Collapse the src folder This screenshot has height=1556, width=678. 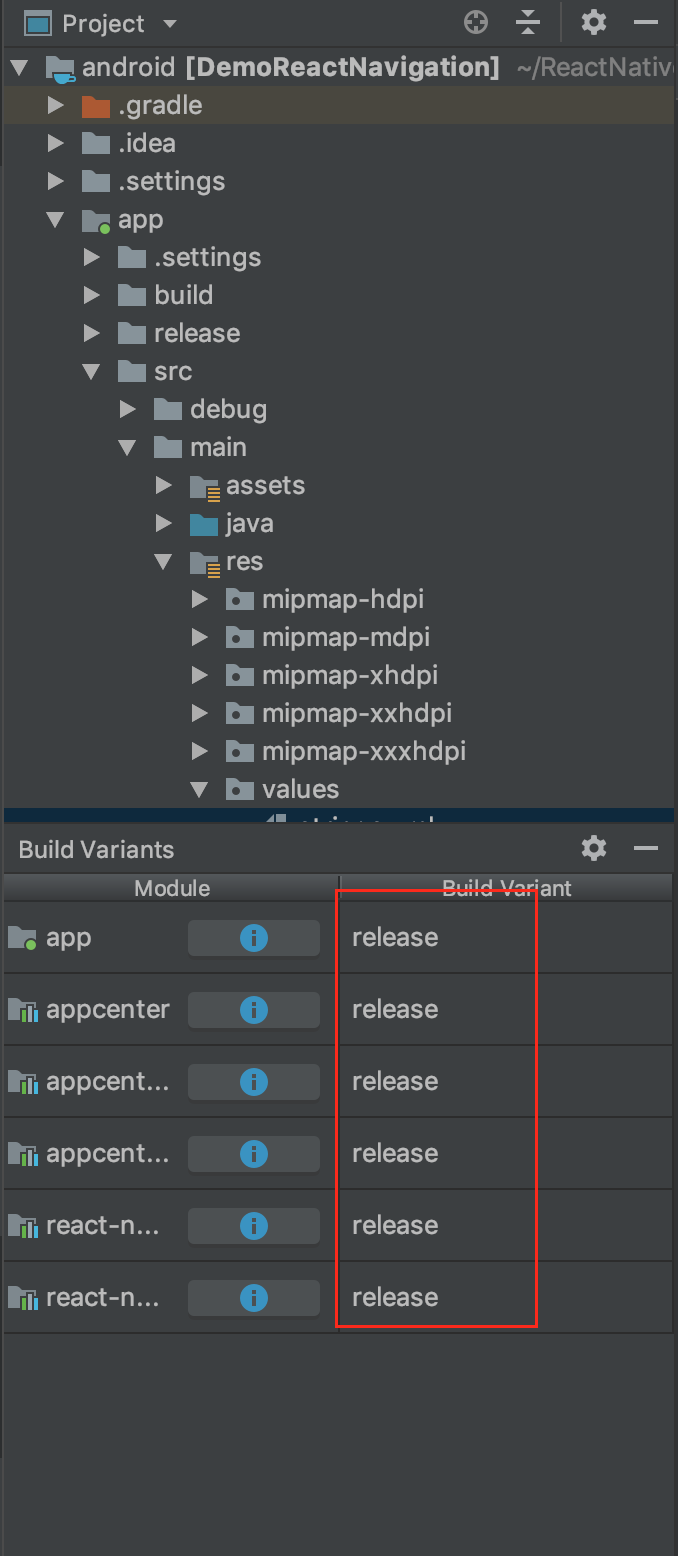coord(92,372)
